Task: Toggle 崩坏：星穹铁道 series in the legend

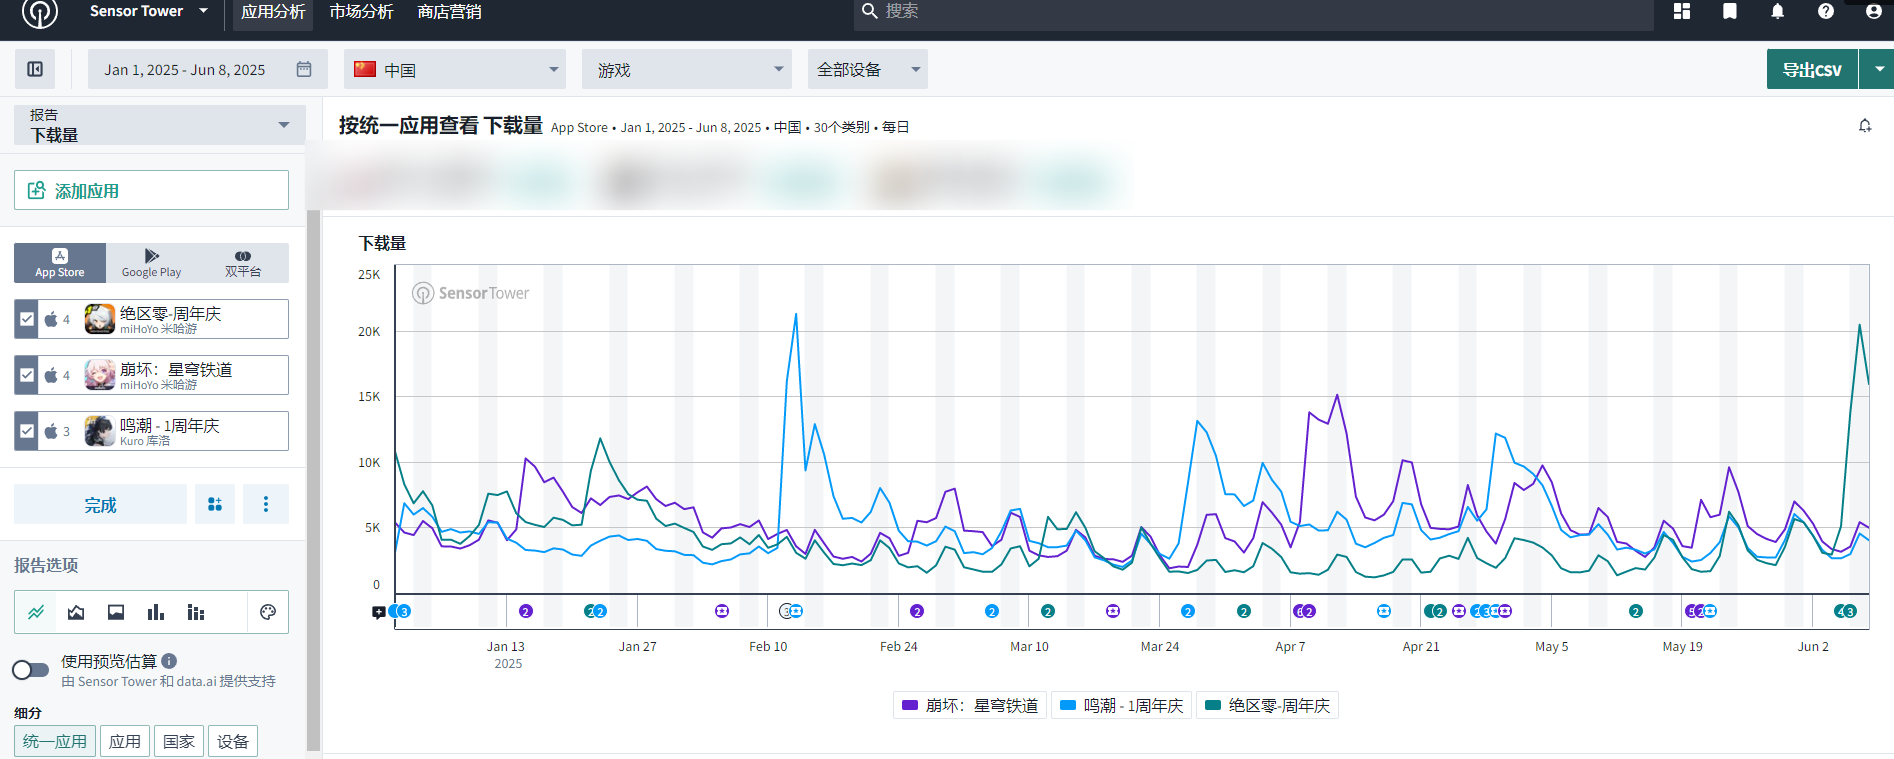Action: pyautogui.click(x=970, y=705)
